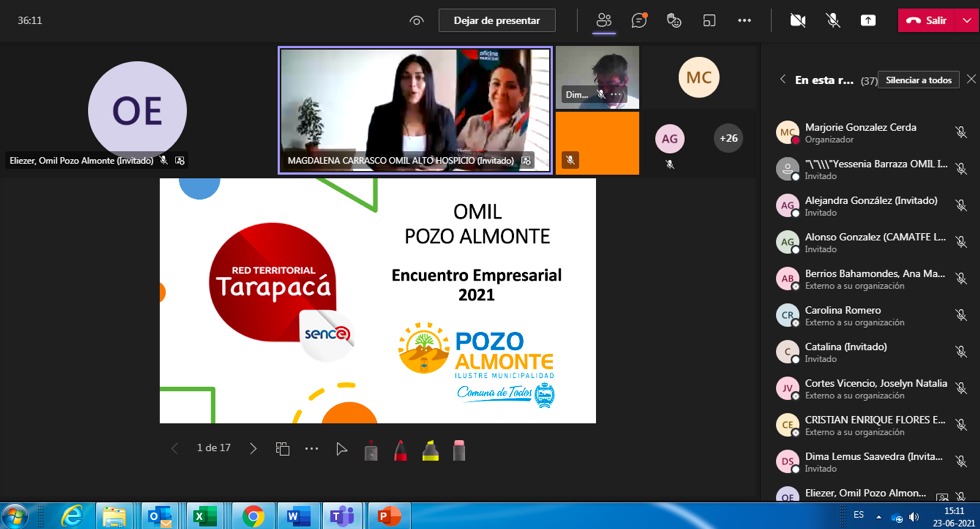980x529 pixels.
Task: Click the Dejar de presentar button
Action: click(x=497, y=20)
